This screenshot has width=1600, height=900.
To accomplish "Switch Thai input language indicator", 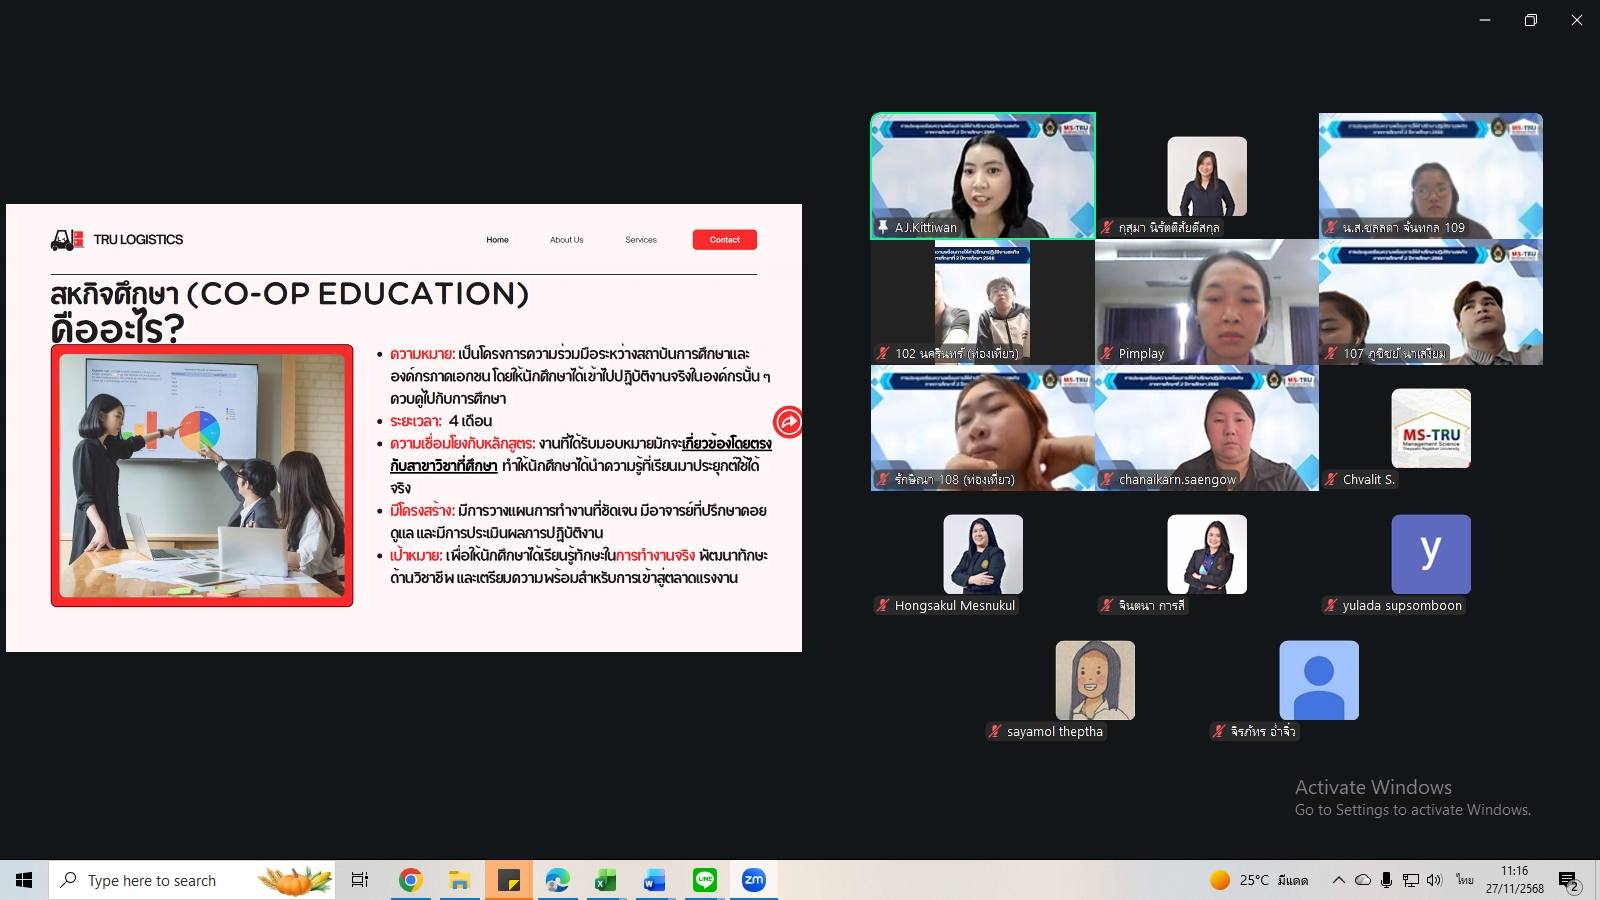I will tap(1464, 880).
